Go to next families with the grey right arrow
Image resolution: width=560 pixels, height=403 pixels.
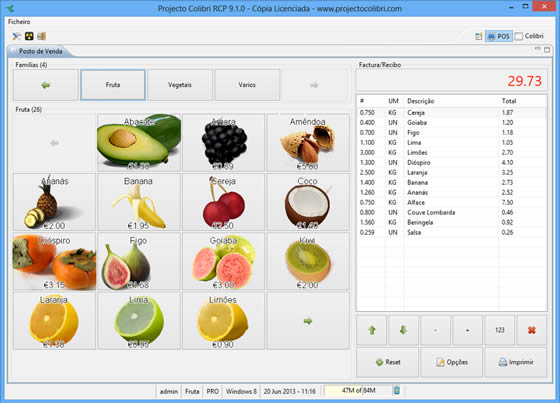[x=314, y=85]
